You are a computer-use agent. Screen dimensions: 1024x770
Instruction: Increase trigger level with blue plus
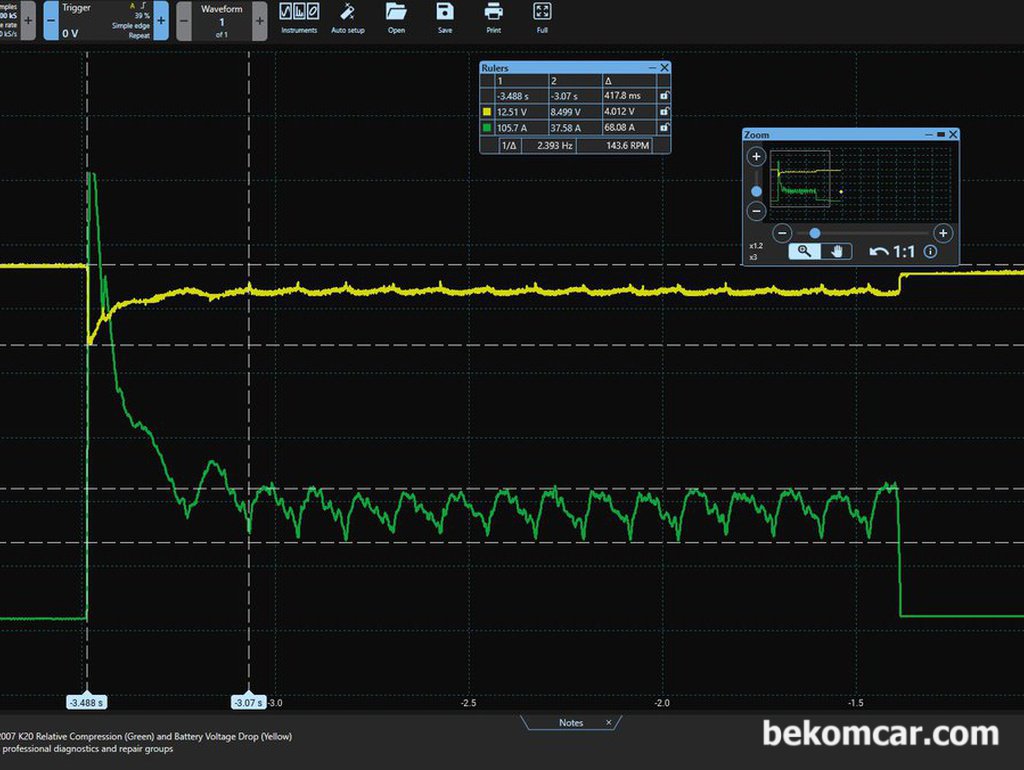click(161, 21)
